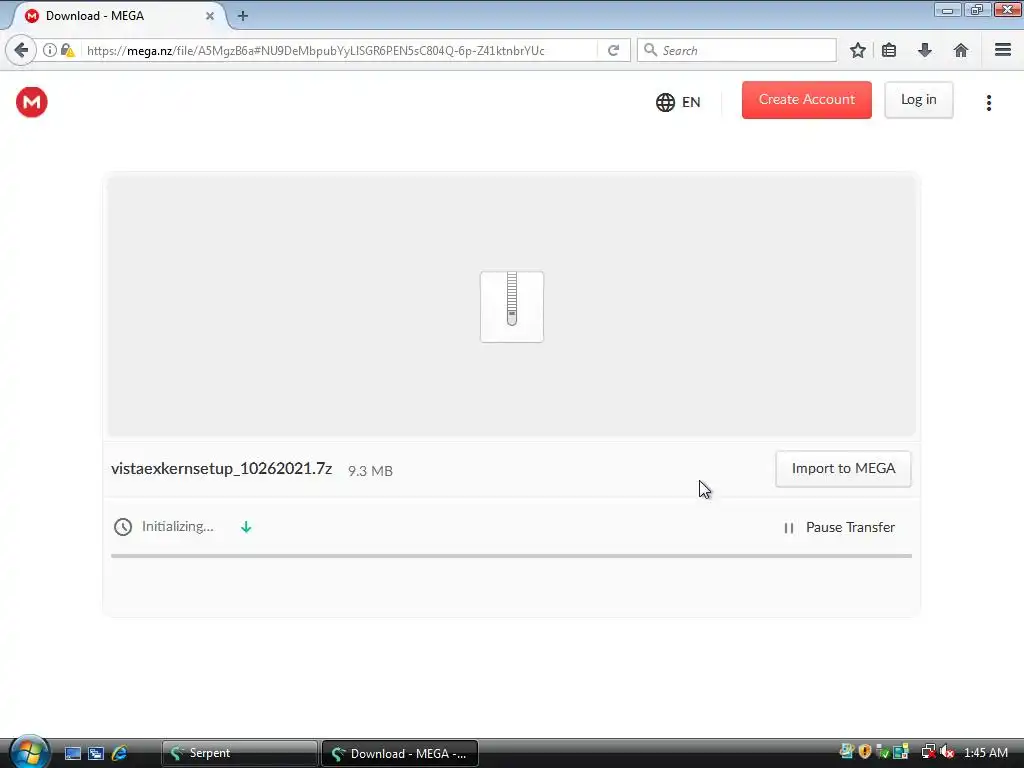Click the clock icon beside Initializing

coord(123,527)
